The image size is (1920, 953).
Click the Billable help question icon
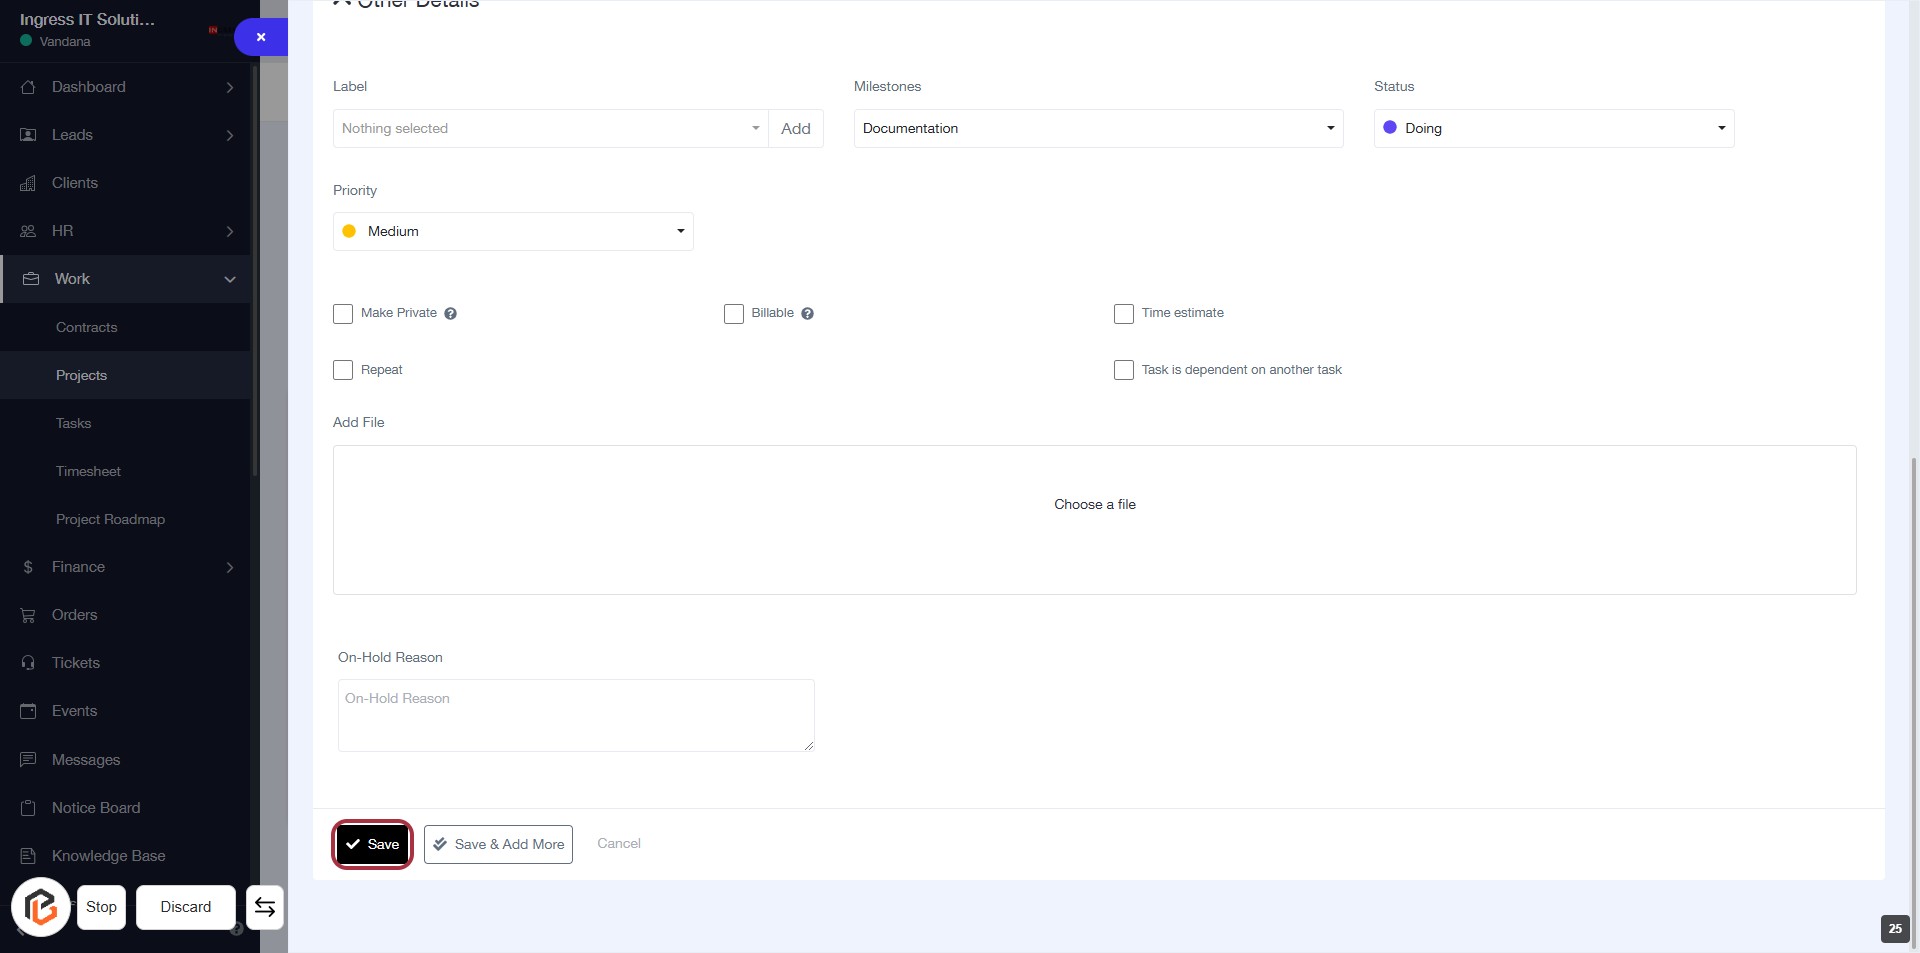807,314
